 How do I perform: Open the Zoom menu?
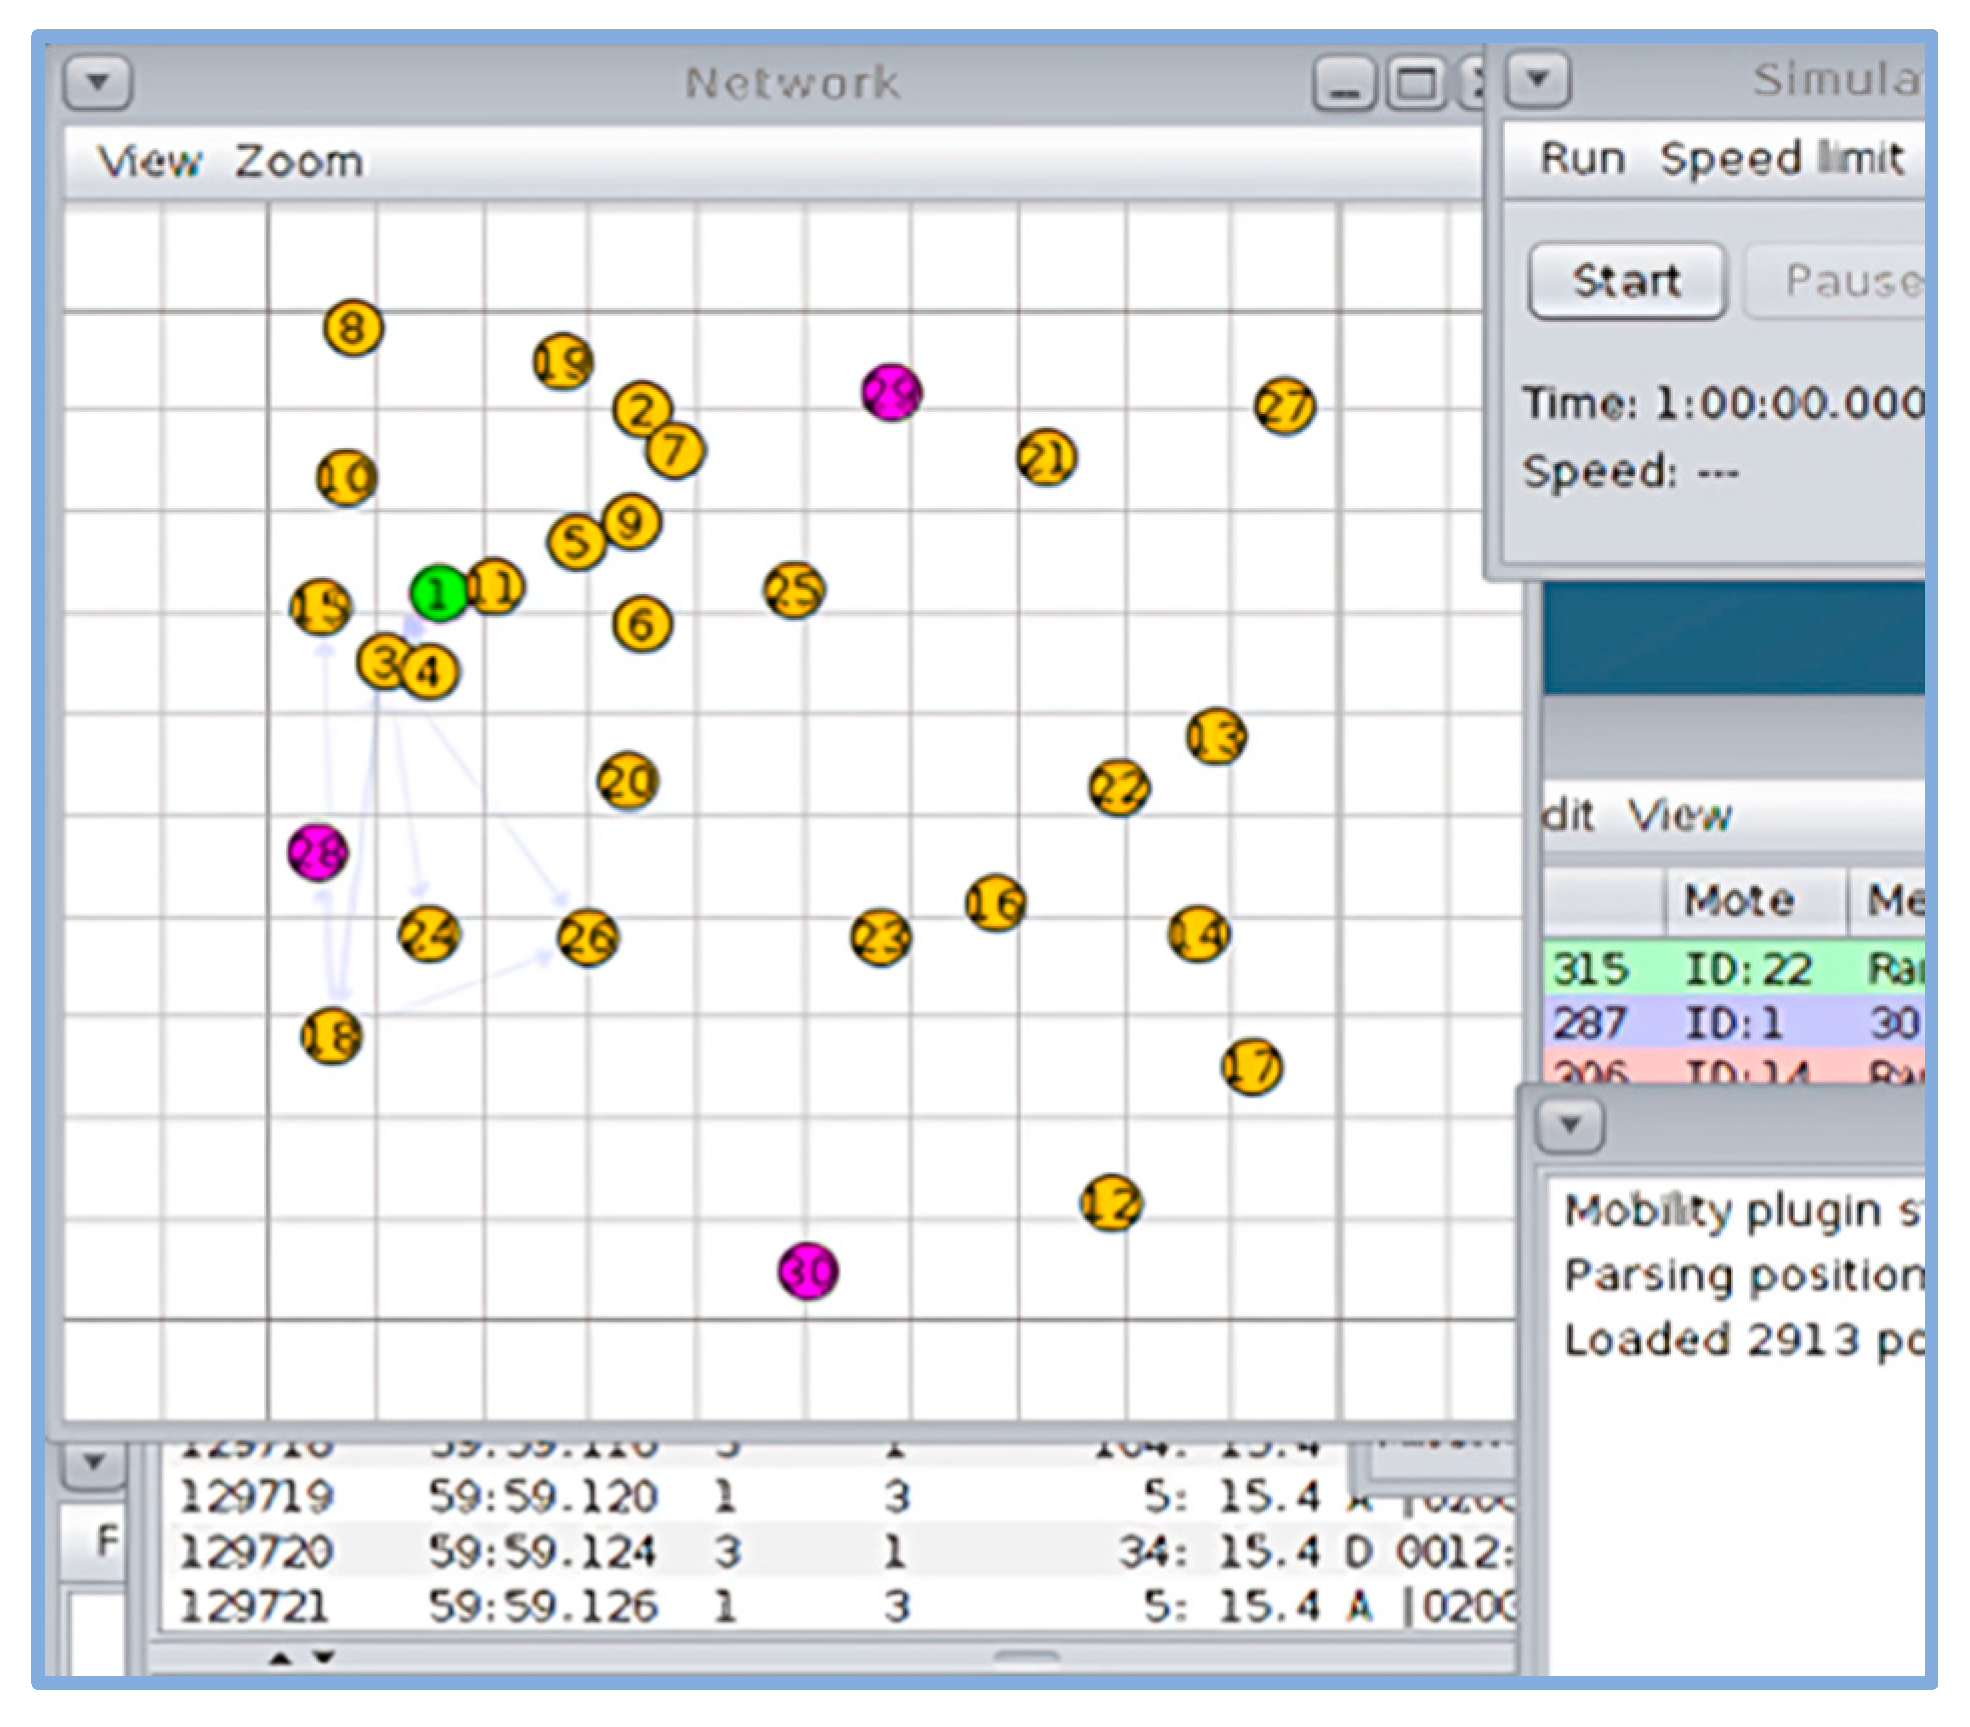[x=298, y=161]
